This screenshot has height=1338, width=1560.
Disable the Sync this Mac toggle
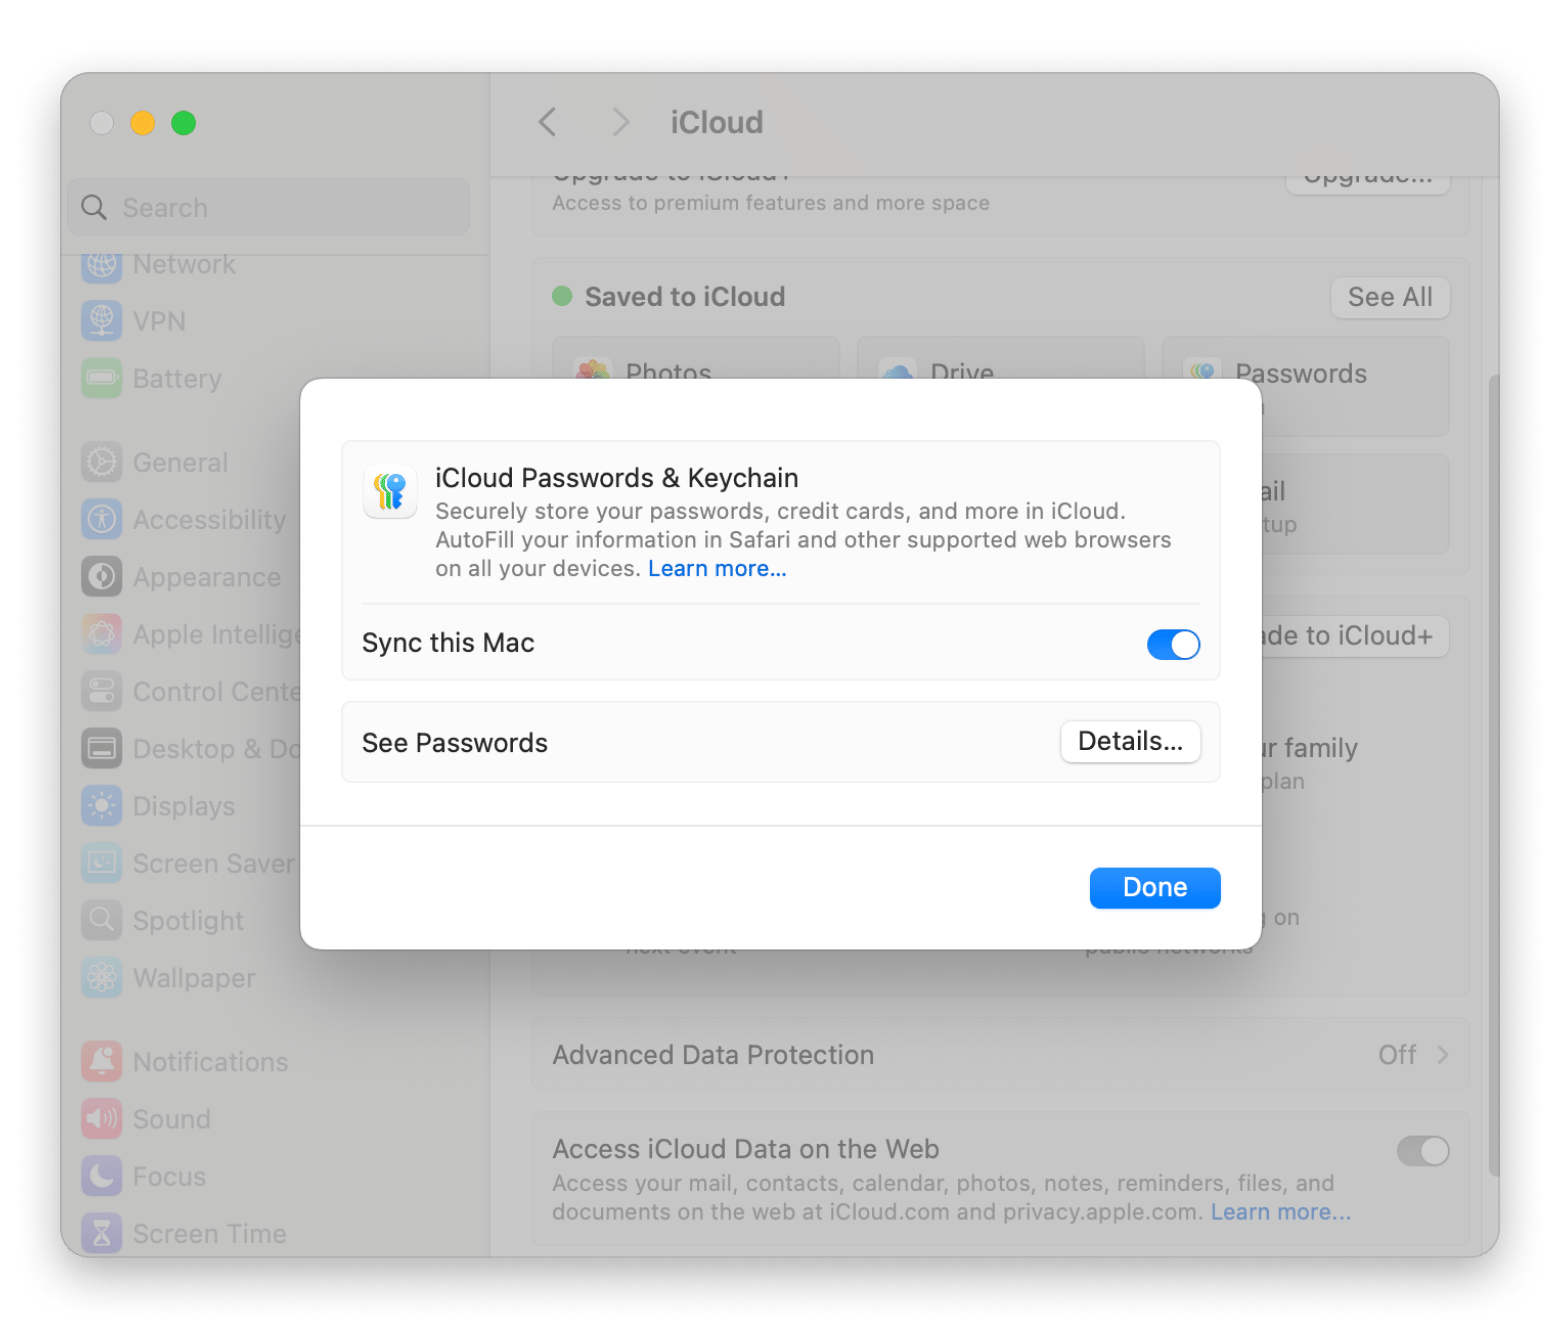(1172, 644)
